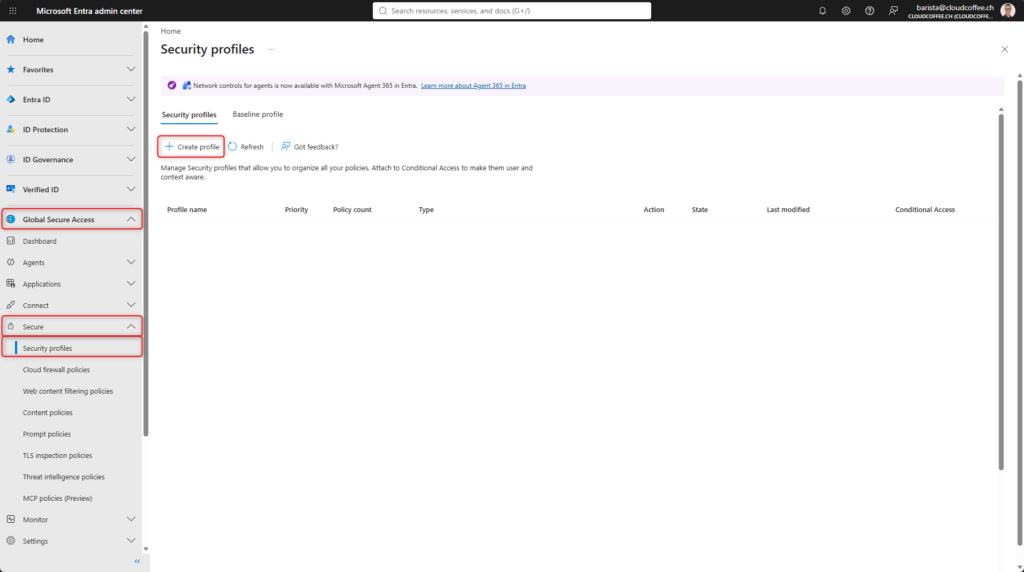
Task: Click the Got feedback? button
Action: [310, 147]
